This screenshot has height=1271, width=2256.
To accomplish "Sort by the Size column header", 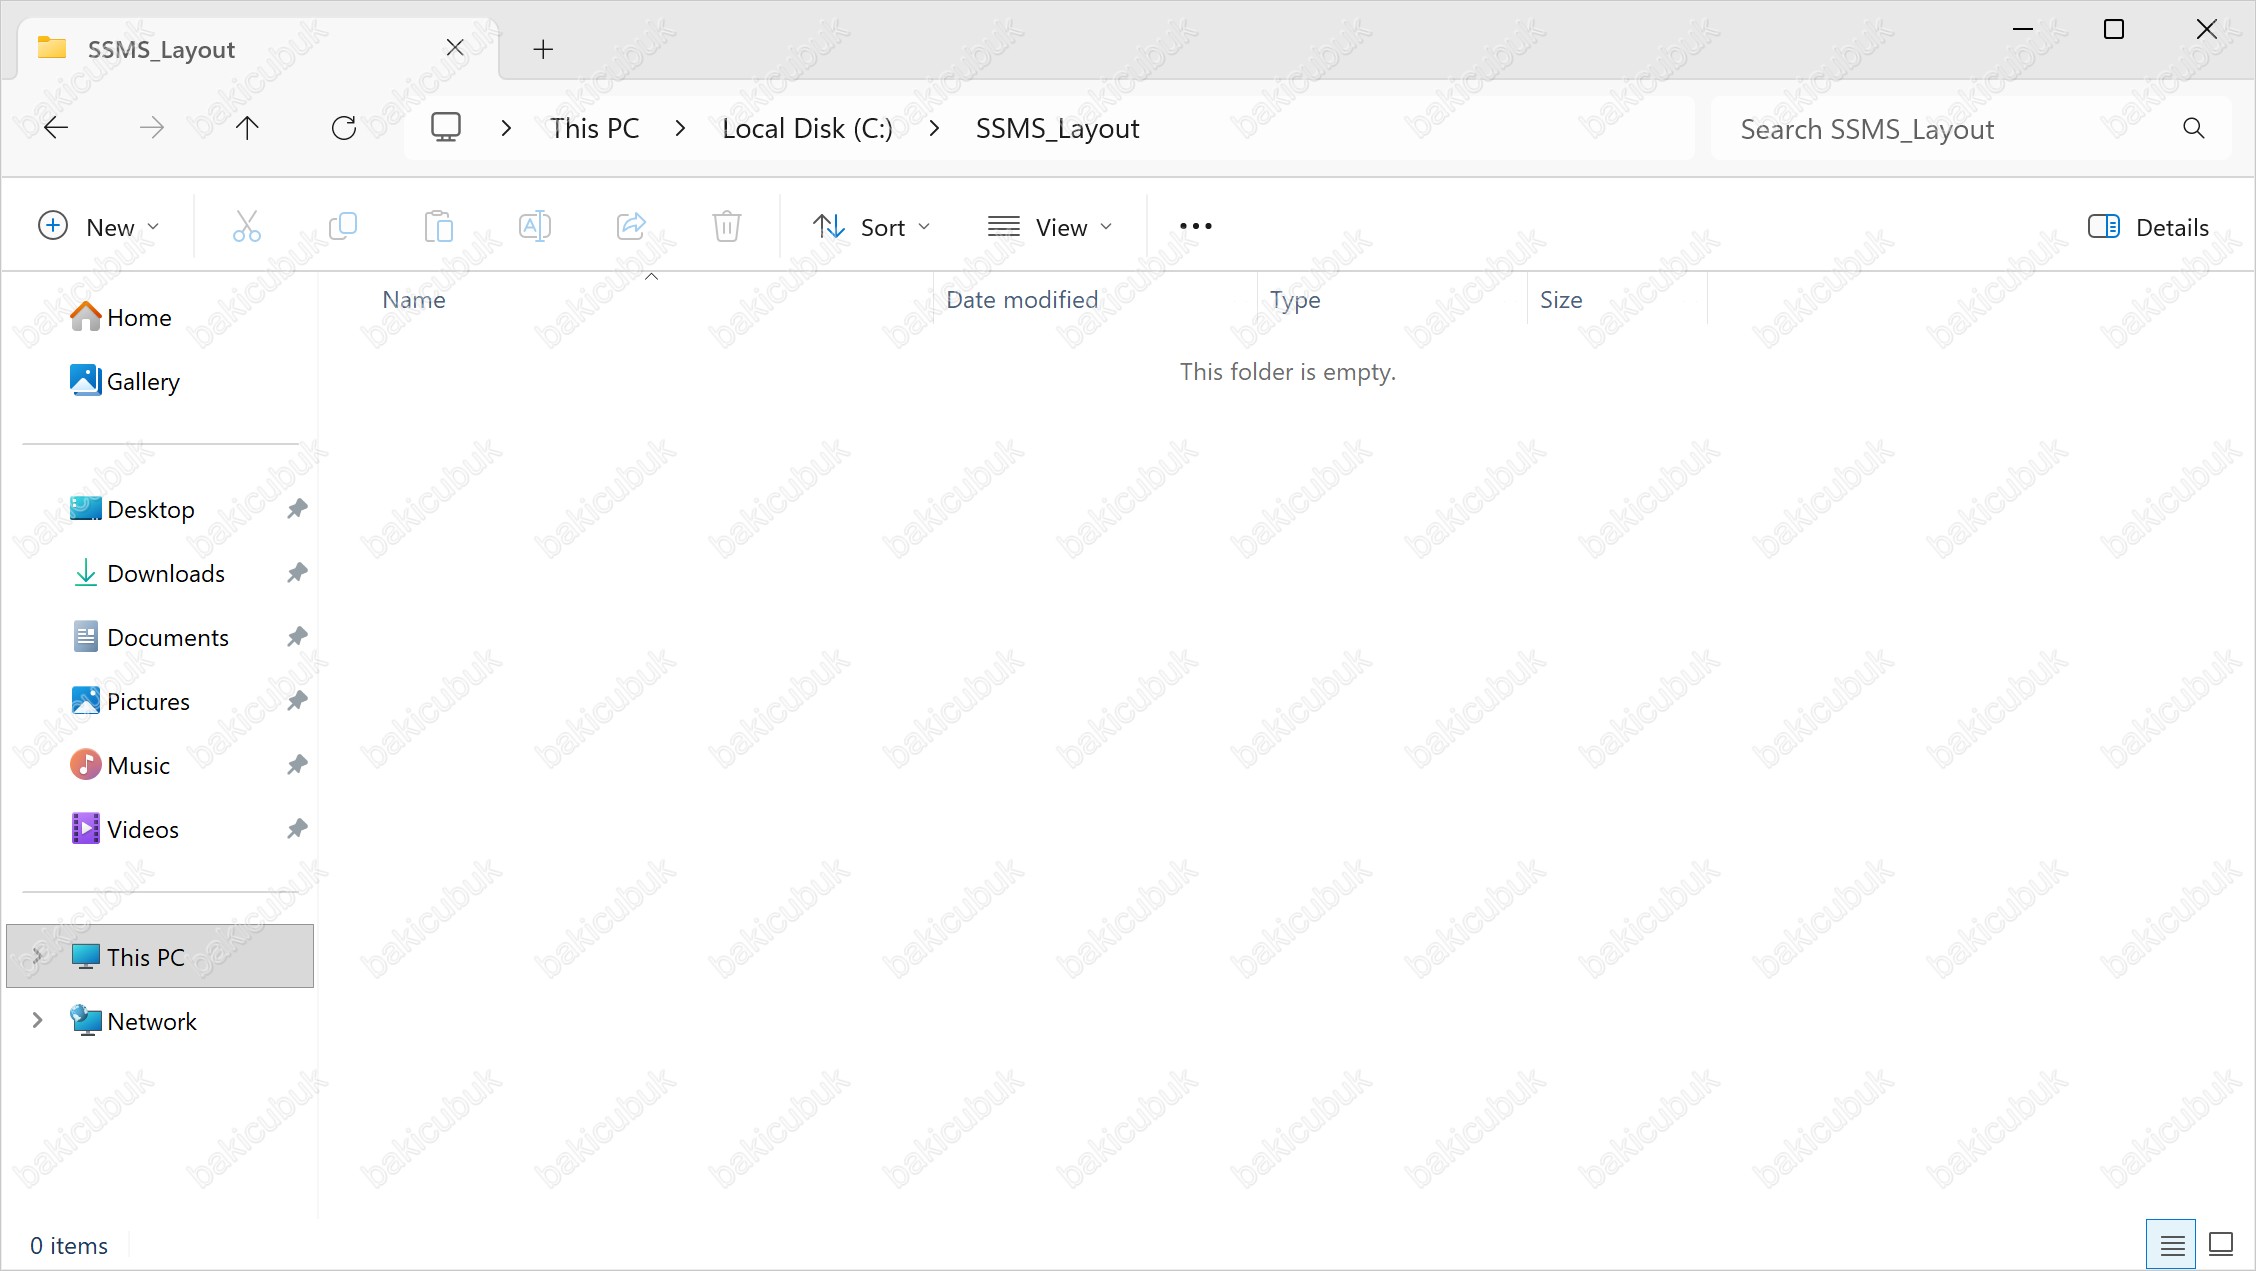I will click(x=1617, y=299).
